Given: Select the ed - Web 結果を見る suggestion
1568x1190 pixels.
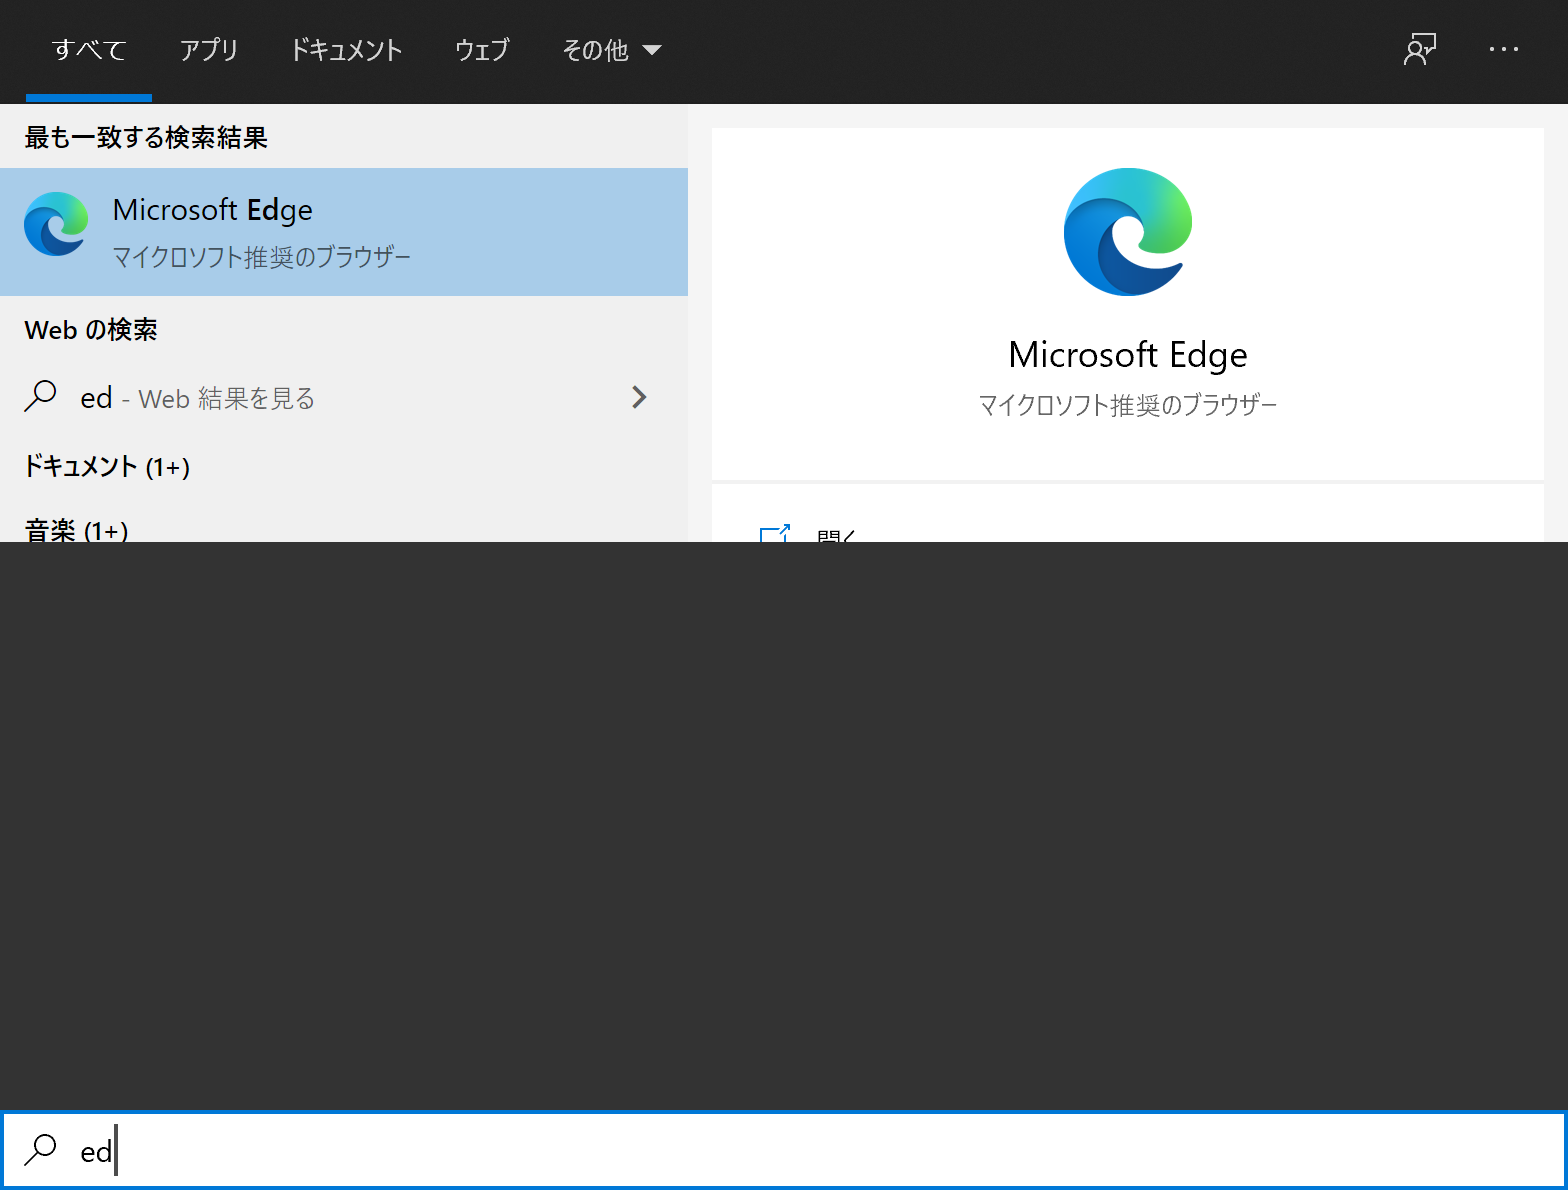Looking at the screenshot, I should coord(344,398).
